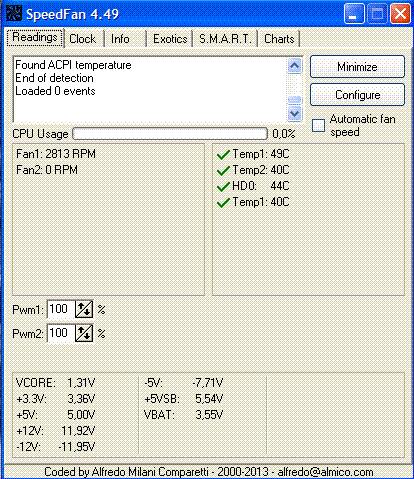Click the 0,0% CPU usage value

(x=284, y=134)
